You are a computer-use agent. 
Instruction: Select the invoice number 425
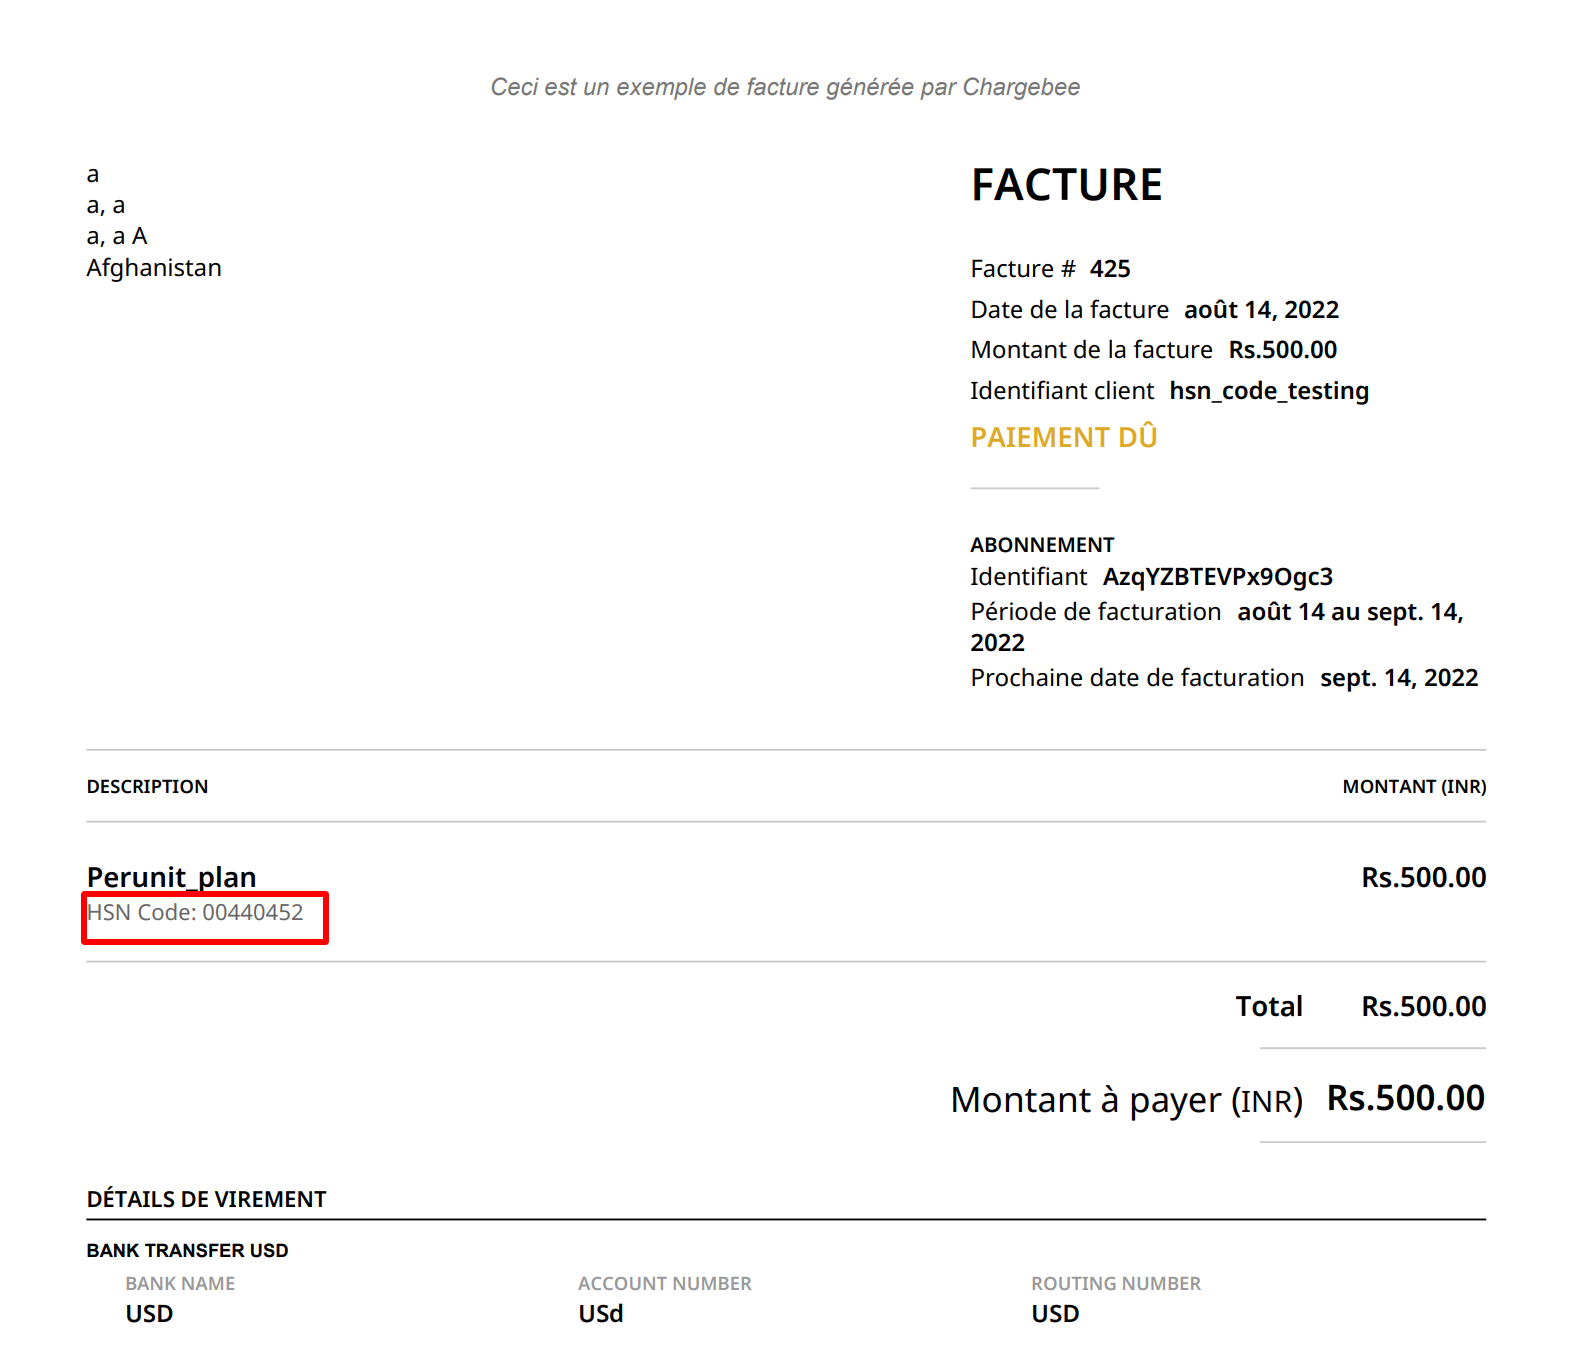(1109, 269)
